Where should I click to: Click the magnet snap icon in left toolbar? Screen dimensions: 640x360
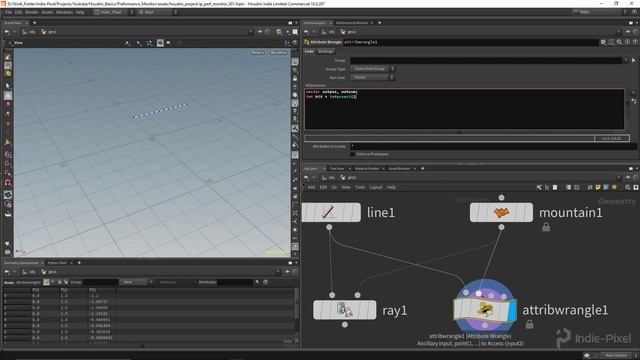(8, 183)
